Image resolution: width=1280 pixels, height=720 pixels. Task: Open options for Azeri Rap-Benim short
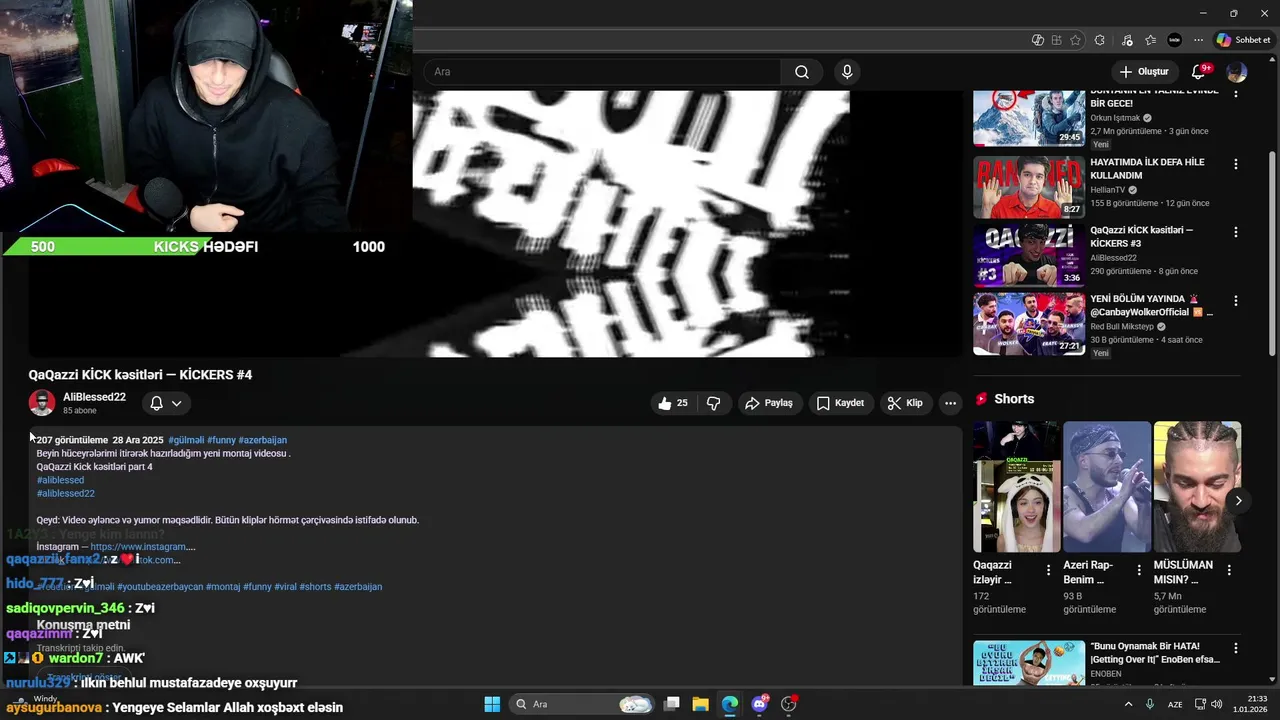(1138, 570)
